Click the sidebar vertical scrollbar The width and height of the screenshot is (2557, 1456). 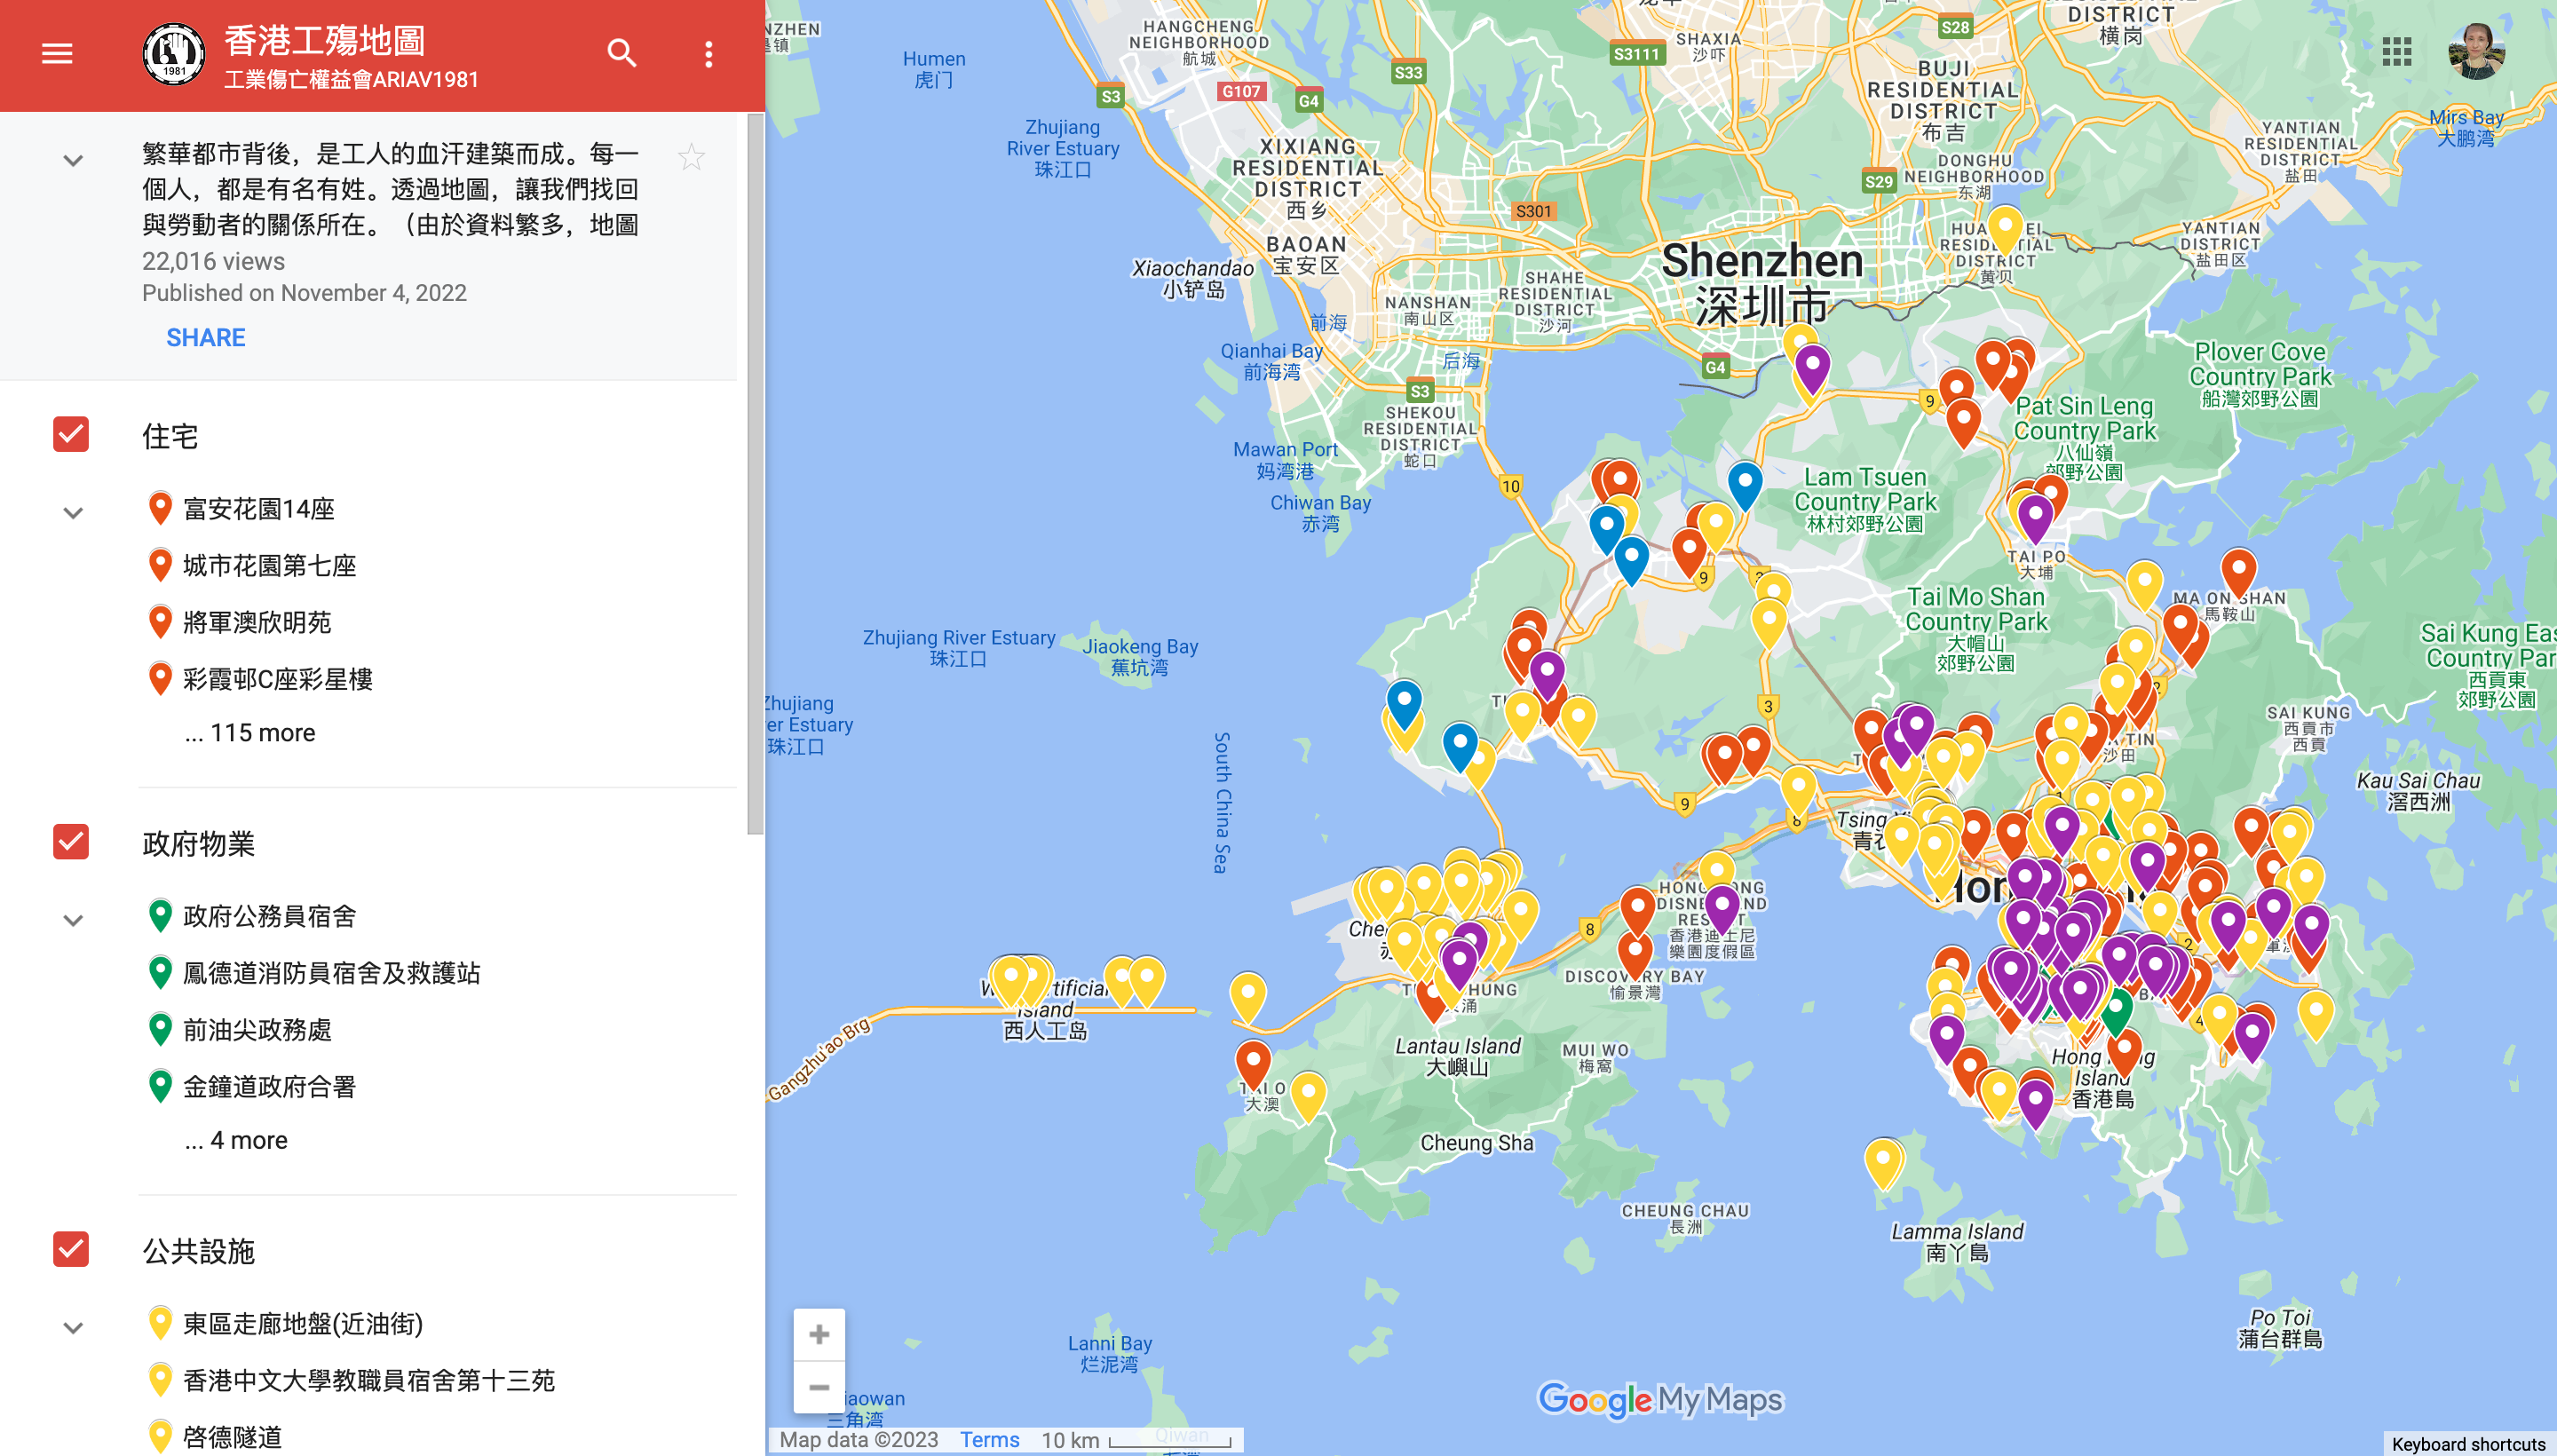point(755,474)
